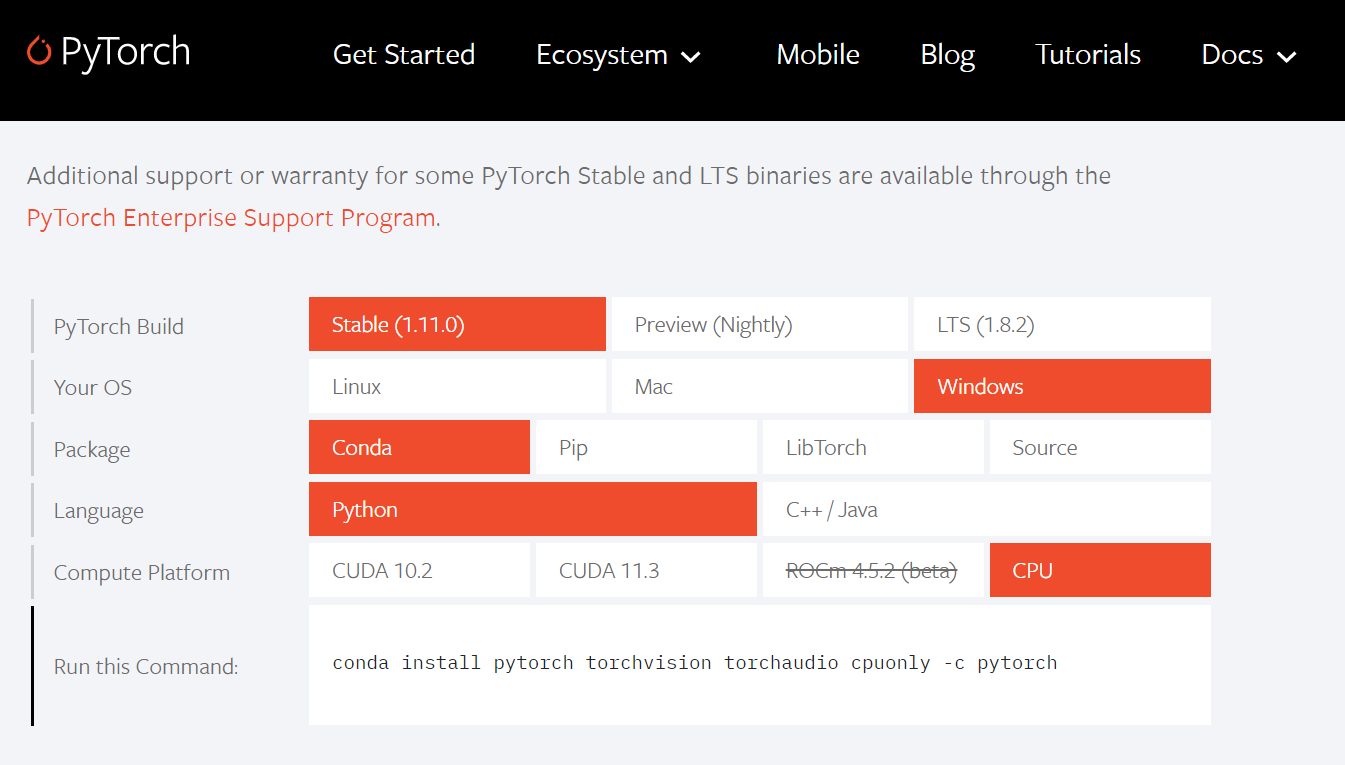This screenshot has width=1345, height=765.
Task: Switch package to Pip
Action: [x=645, y=447]
